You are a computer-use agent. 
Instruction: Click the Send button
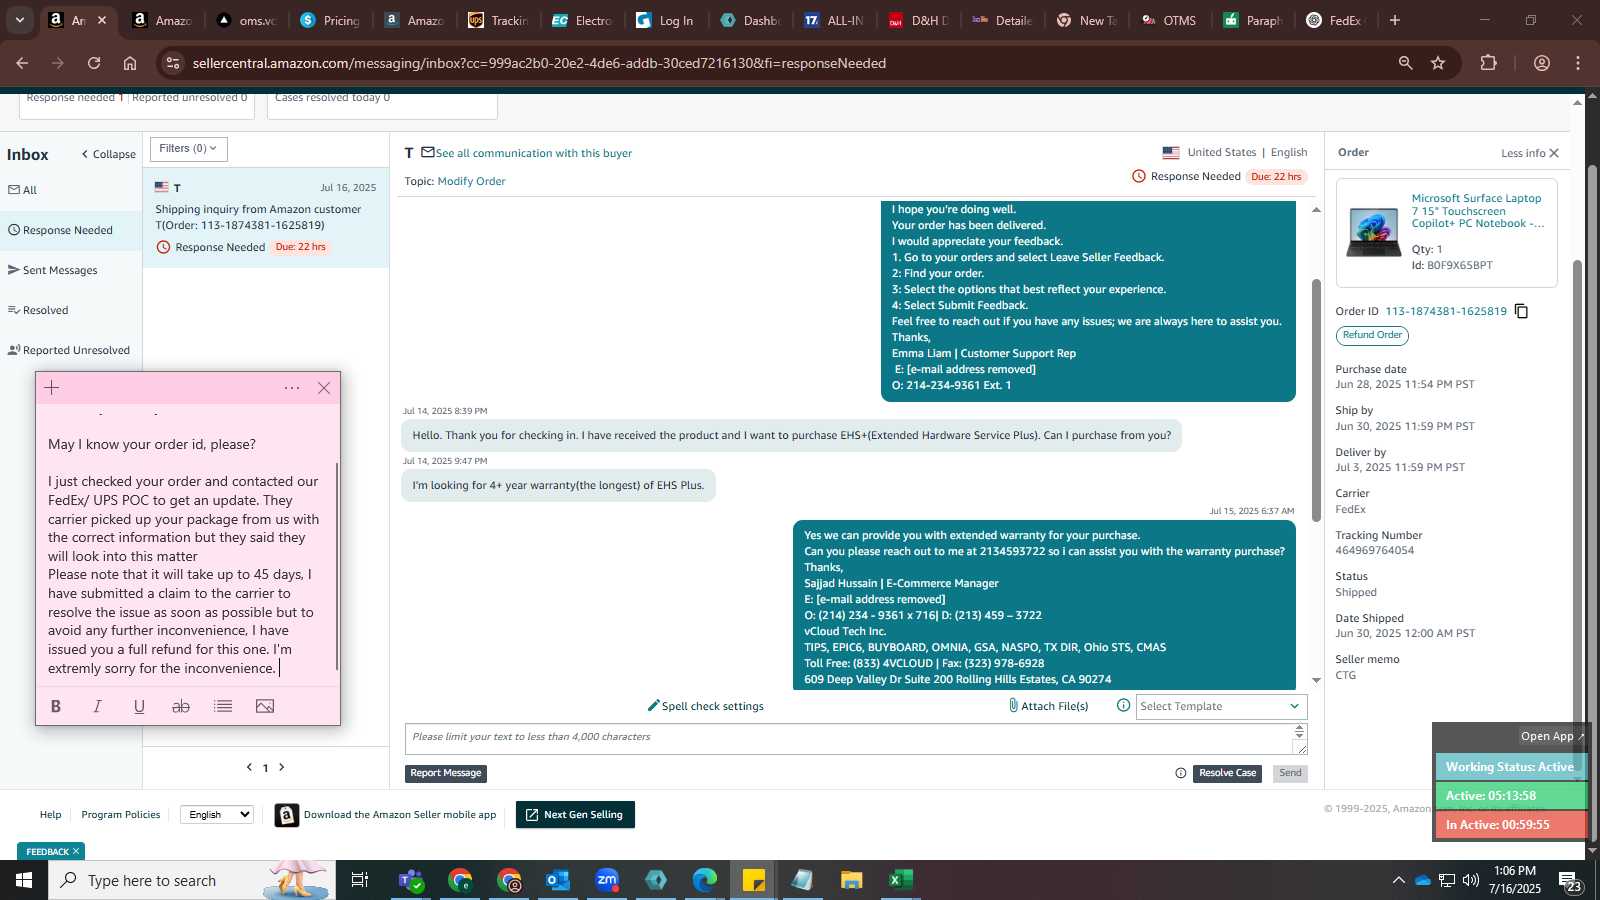click(x=1290, y=773)
